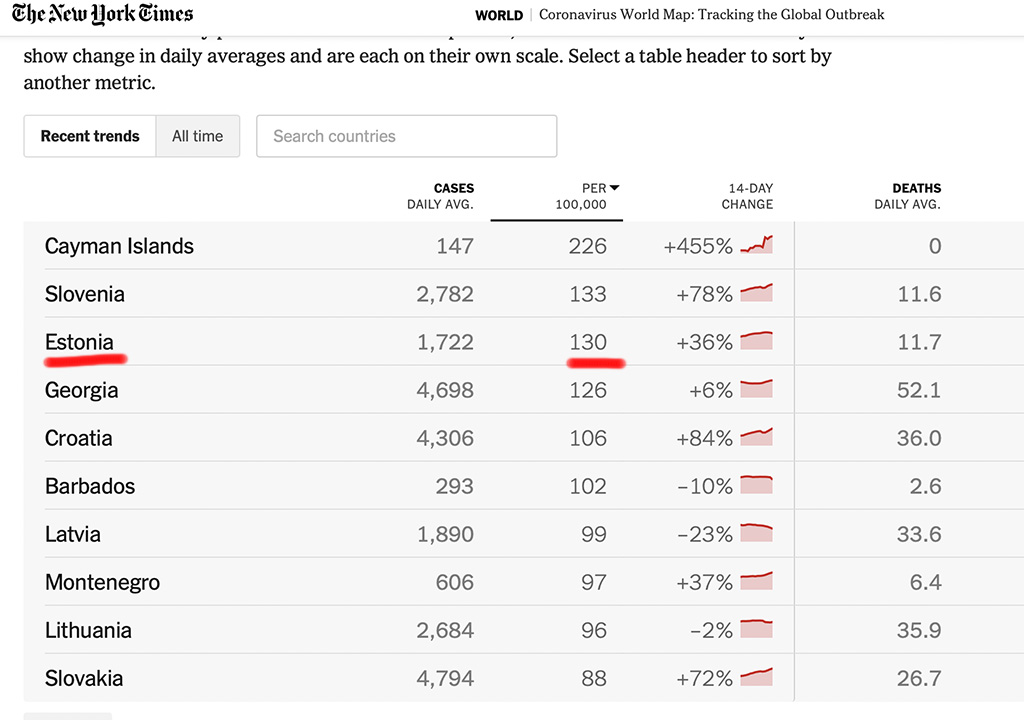
Task: Open the World section link
Action: [x=499, y=15]
